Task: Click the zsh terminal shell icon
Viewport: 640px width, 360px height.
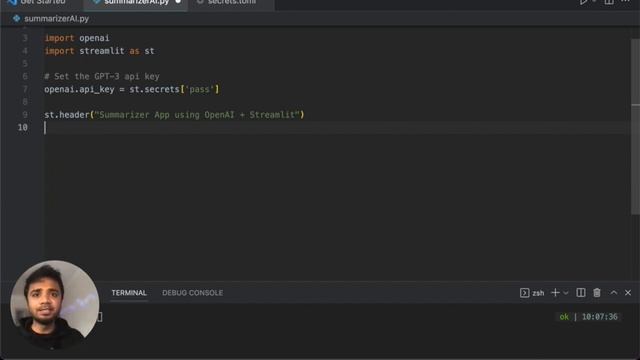Action: pos(524,293)
